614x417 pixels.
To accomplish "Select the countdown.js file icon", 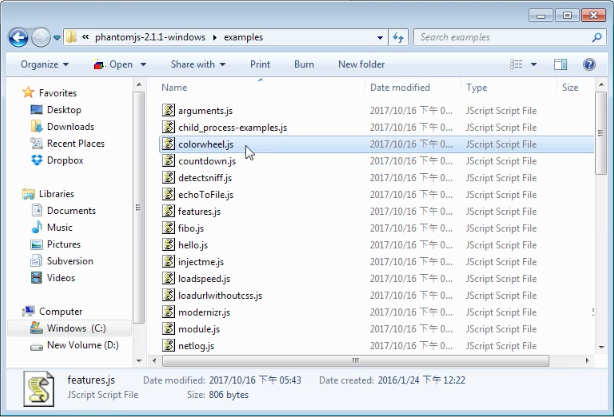I will coord(168,161).
